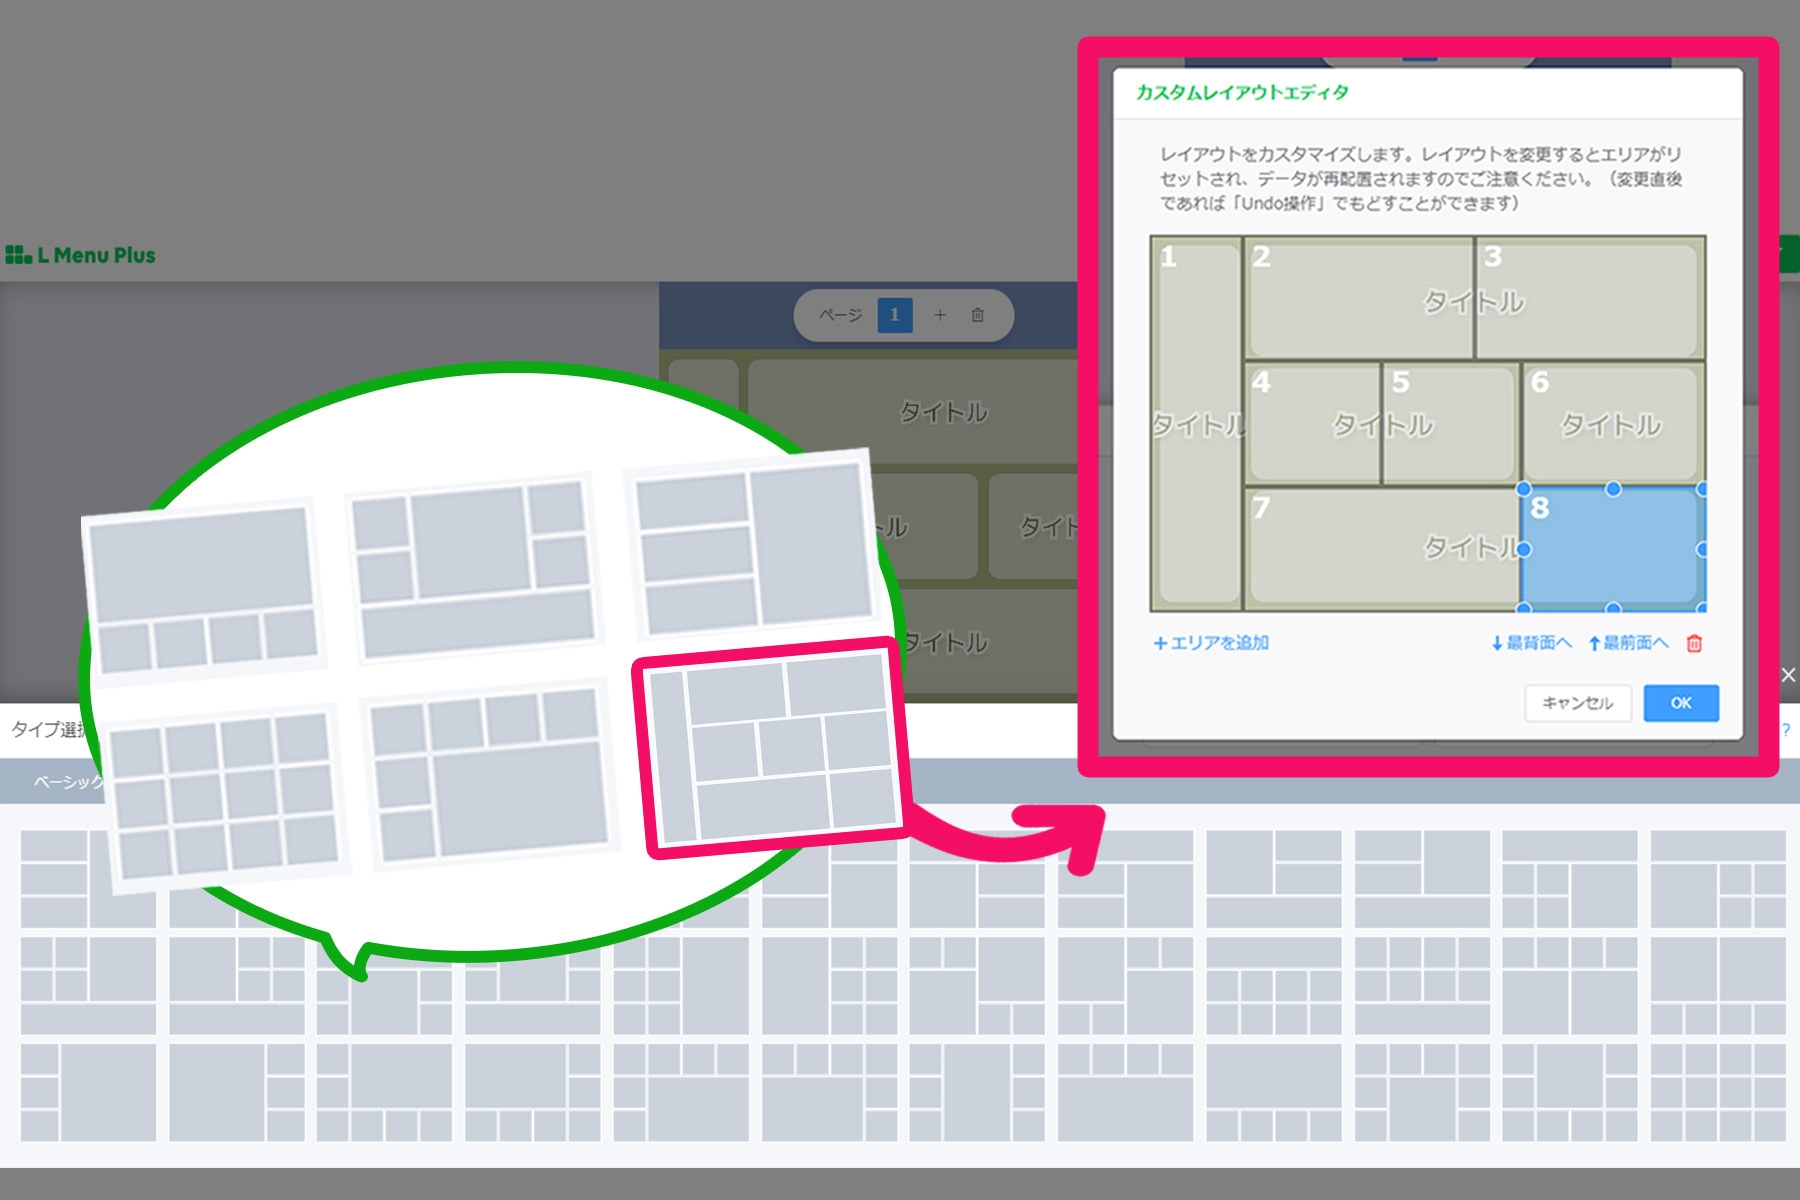Select area 2 in the layout editor
This screenshot has width=1800, height=1200.
pos(1358,300)
